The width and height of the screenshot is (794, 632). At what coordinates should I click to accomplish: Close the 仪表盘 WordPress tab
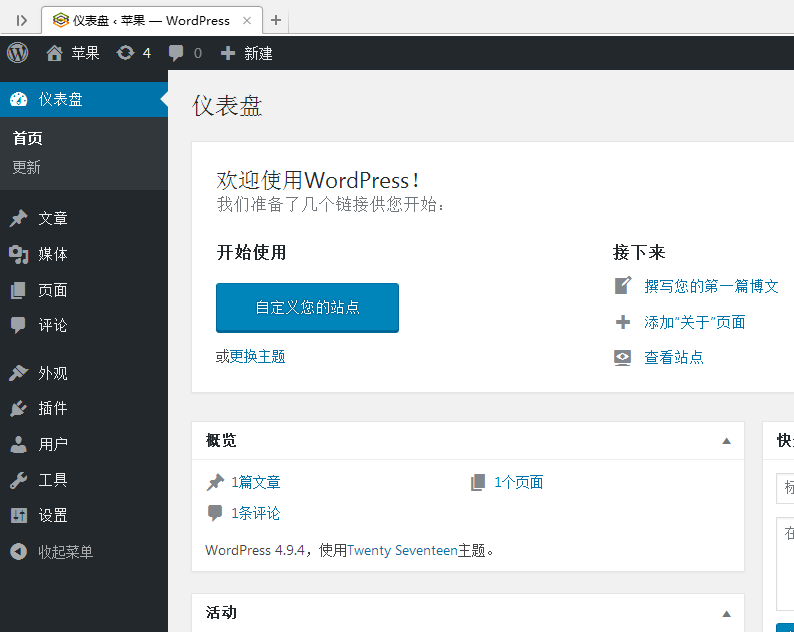[x=247, y=20]
